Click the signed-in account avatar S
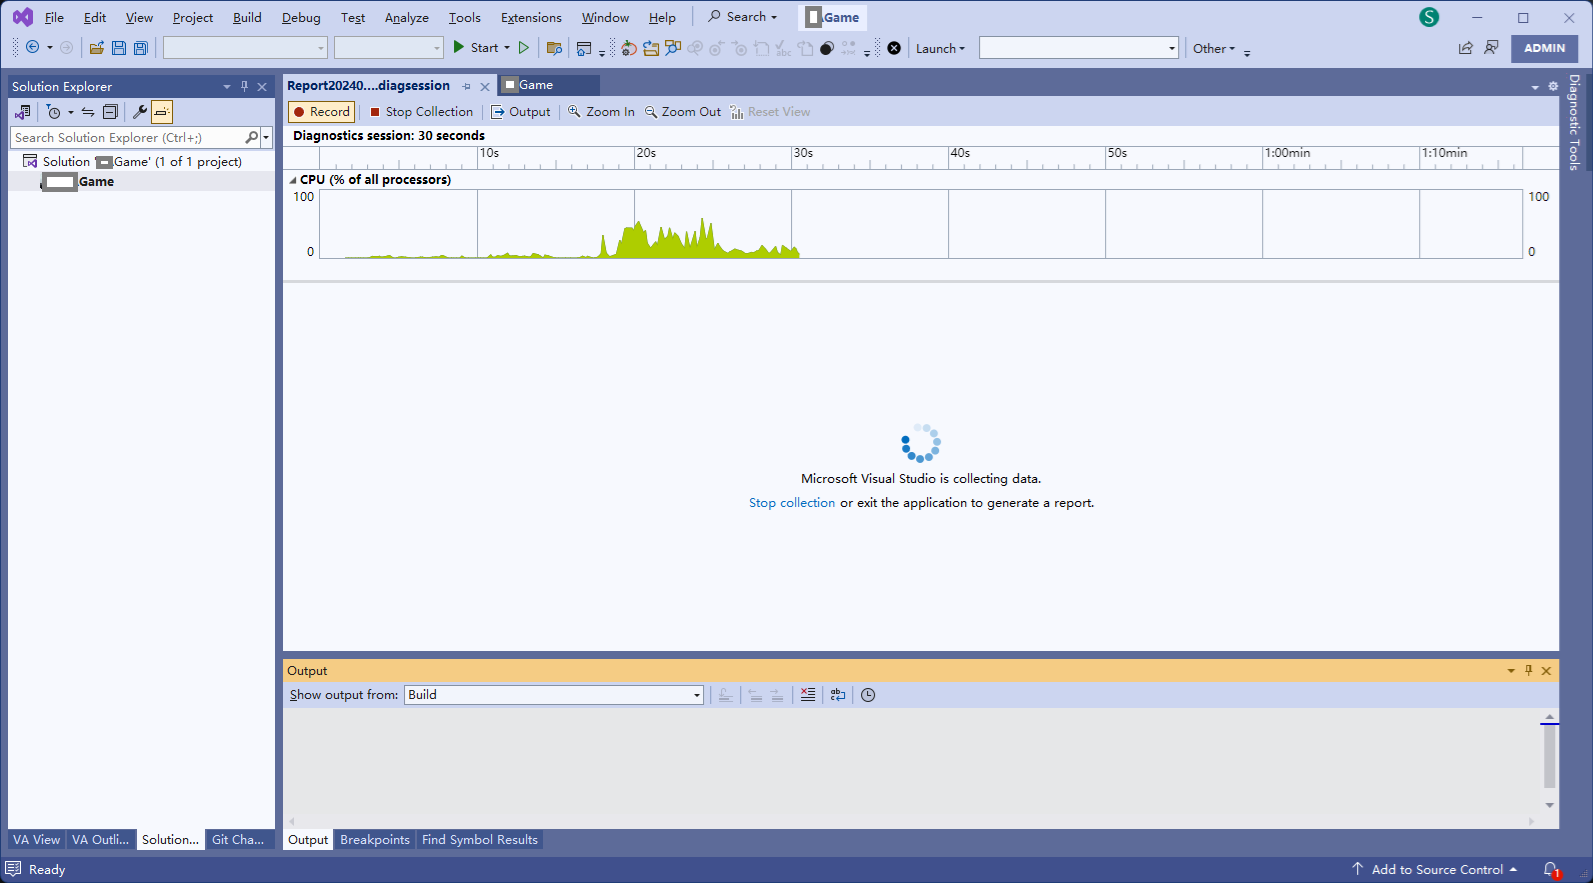1593x883 pixels. (1429, 17)
